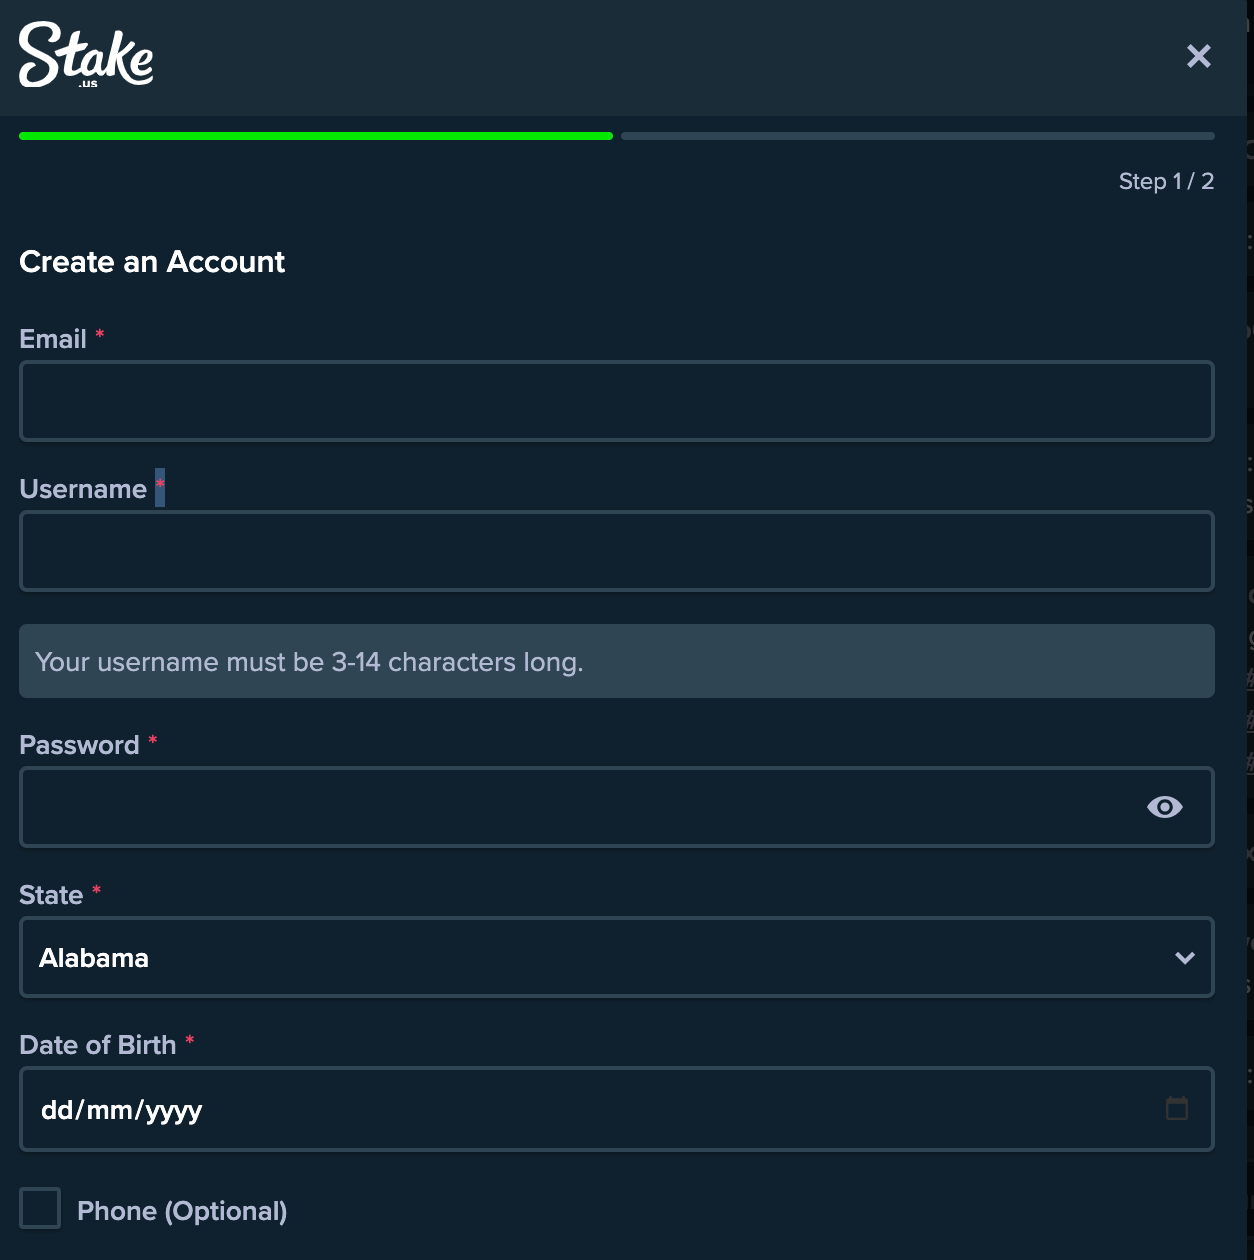Focus the Email input field
Screen dimensions: 1254x1260
point(616,401)
